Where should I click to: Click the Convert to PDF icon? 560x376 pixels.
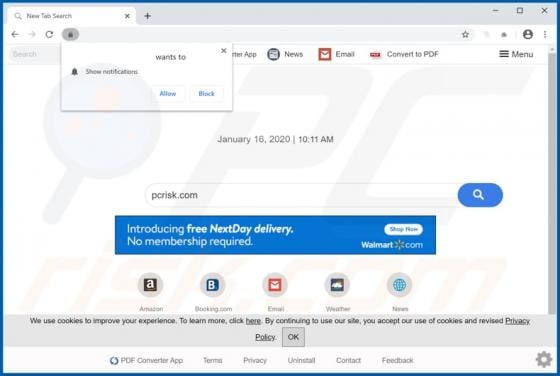pos(375,55)
